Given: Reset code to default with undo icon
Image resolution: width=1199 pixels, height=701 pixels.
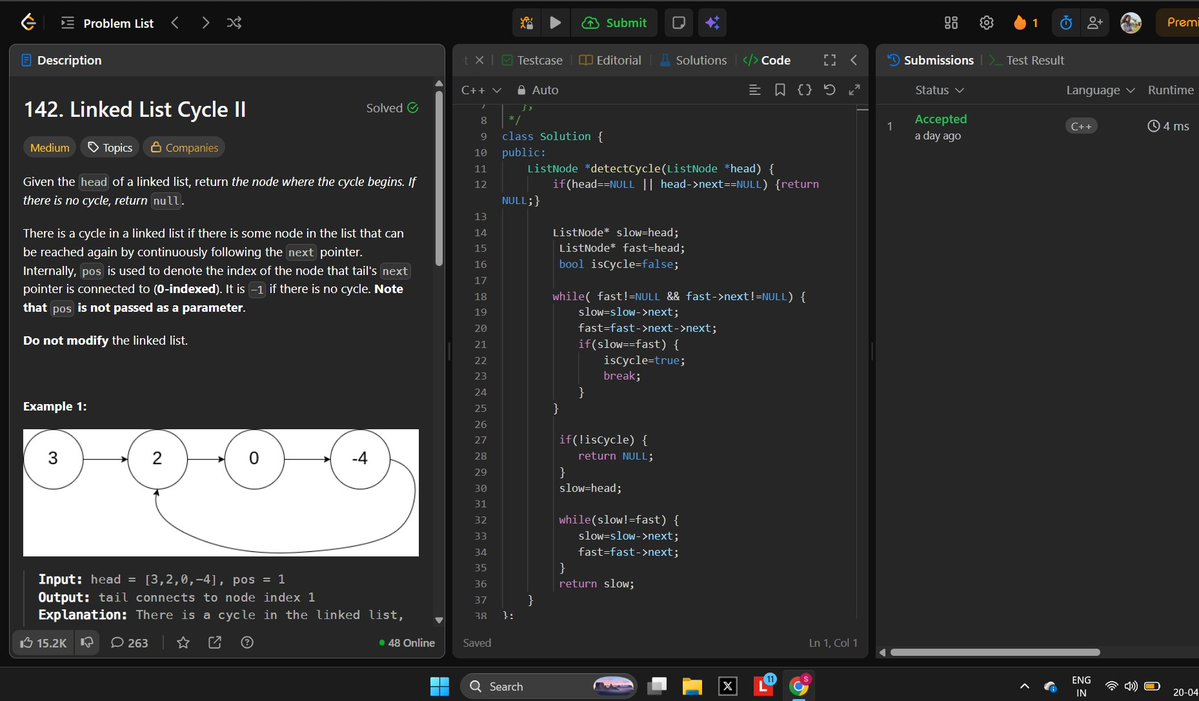Looking at the screenshot, I should pyautogui.click(x=829, y=89).
